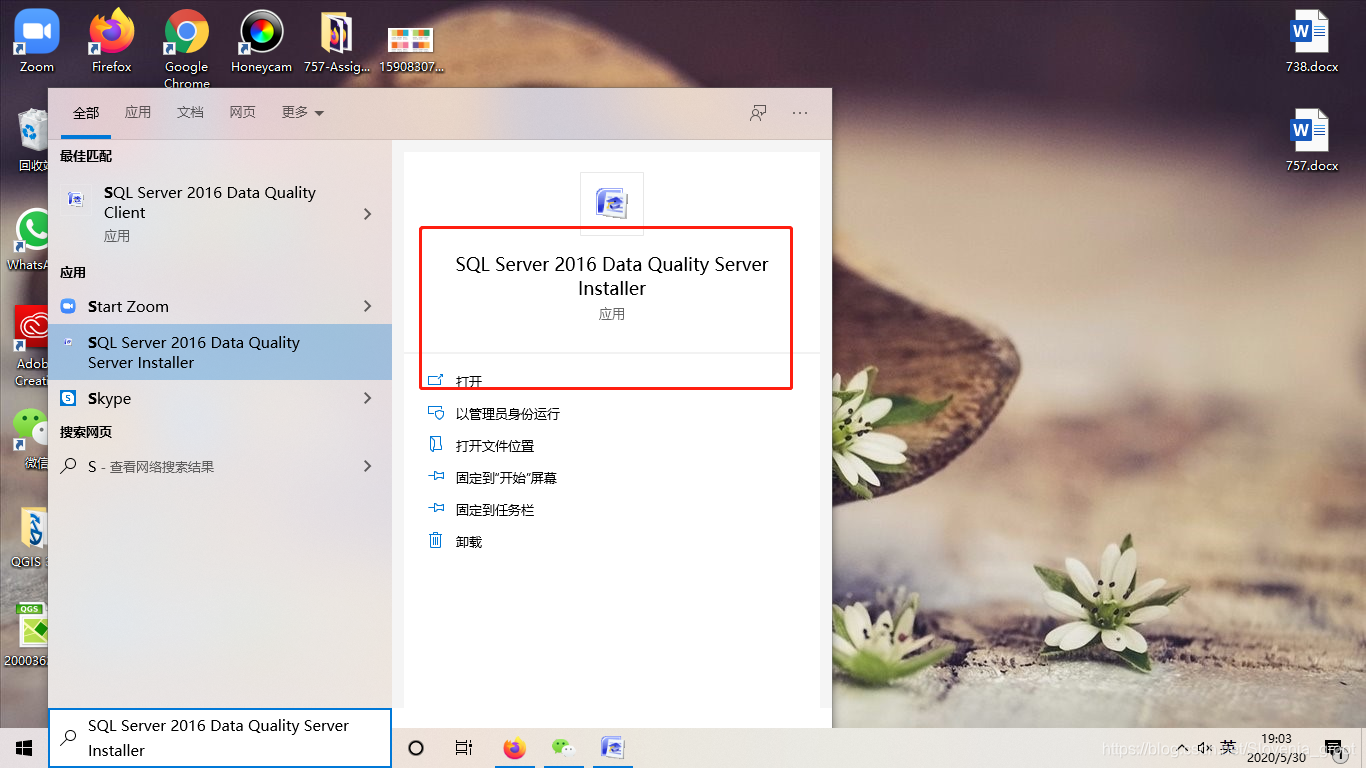The image size is (1366, 768).
Task: Click the Data Quality Server Installer preview icon
Action: (x=611, y=203)
